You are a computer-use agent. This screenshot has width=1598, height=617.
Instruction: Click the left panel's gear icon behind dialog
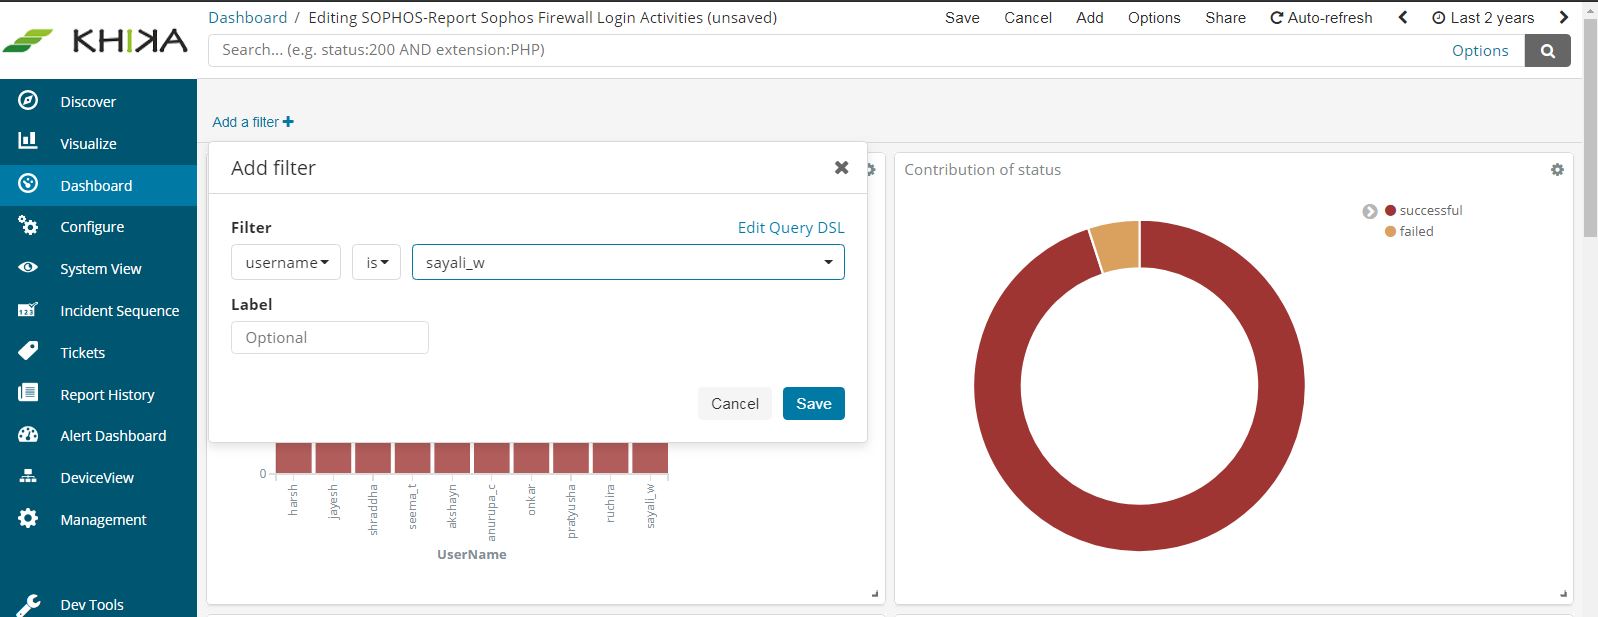tap(871, 170)
